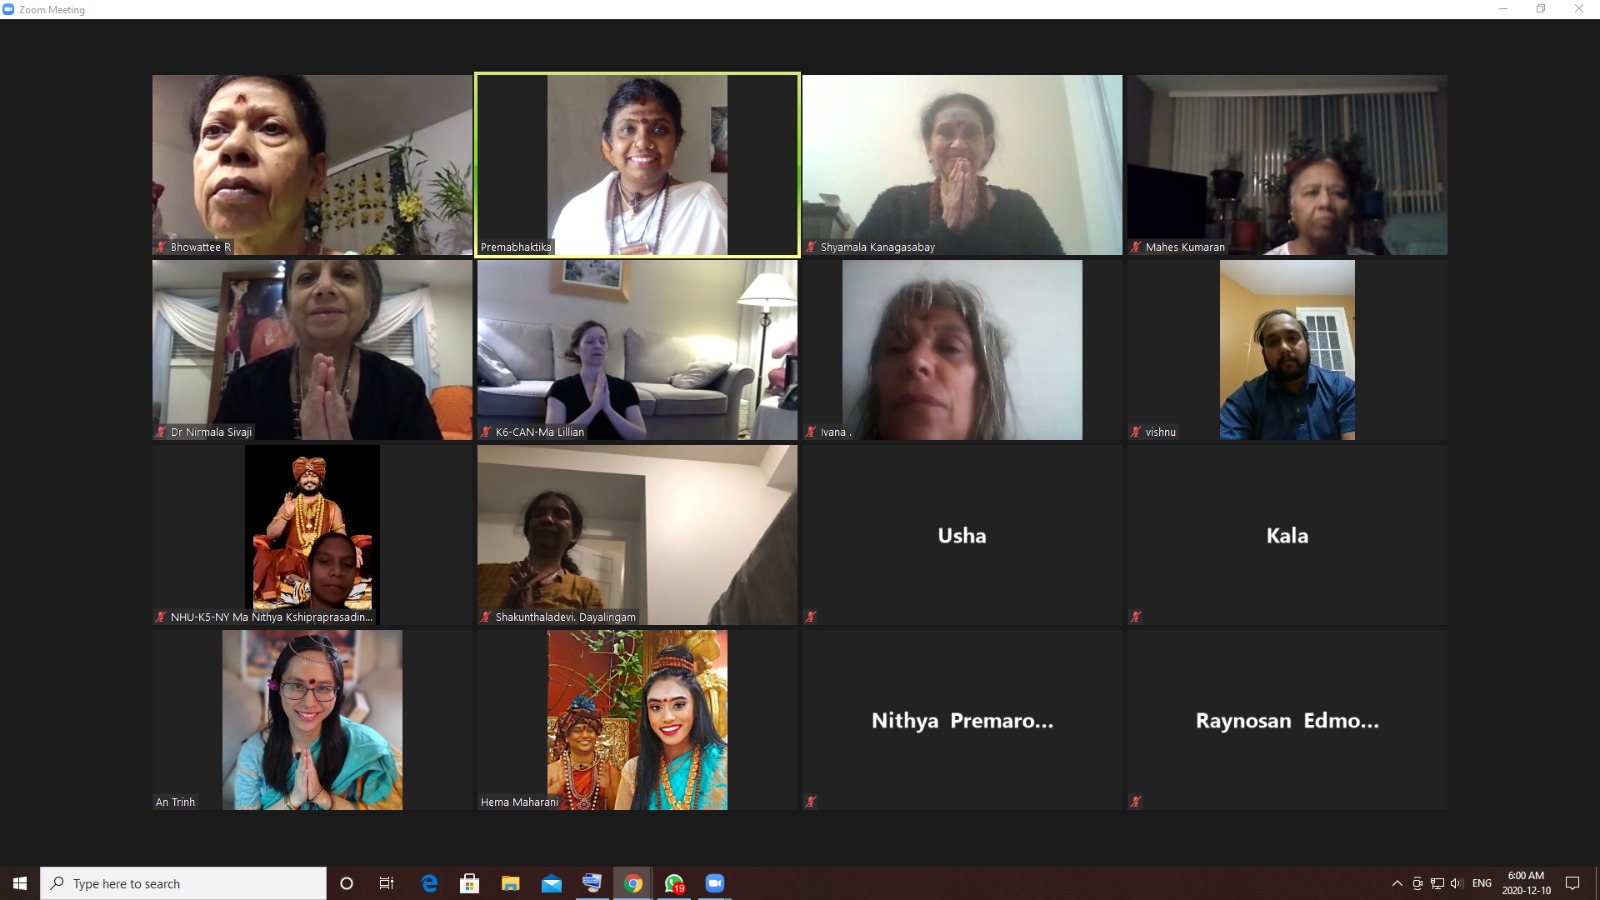Image resolution: width=1600 pixels, height=900 pixels.
Task: Click the Type here to search box
Action: click(184, 883)
